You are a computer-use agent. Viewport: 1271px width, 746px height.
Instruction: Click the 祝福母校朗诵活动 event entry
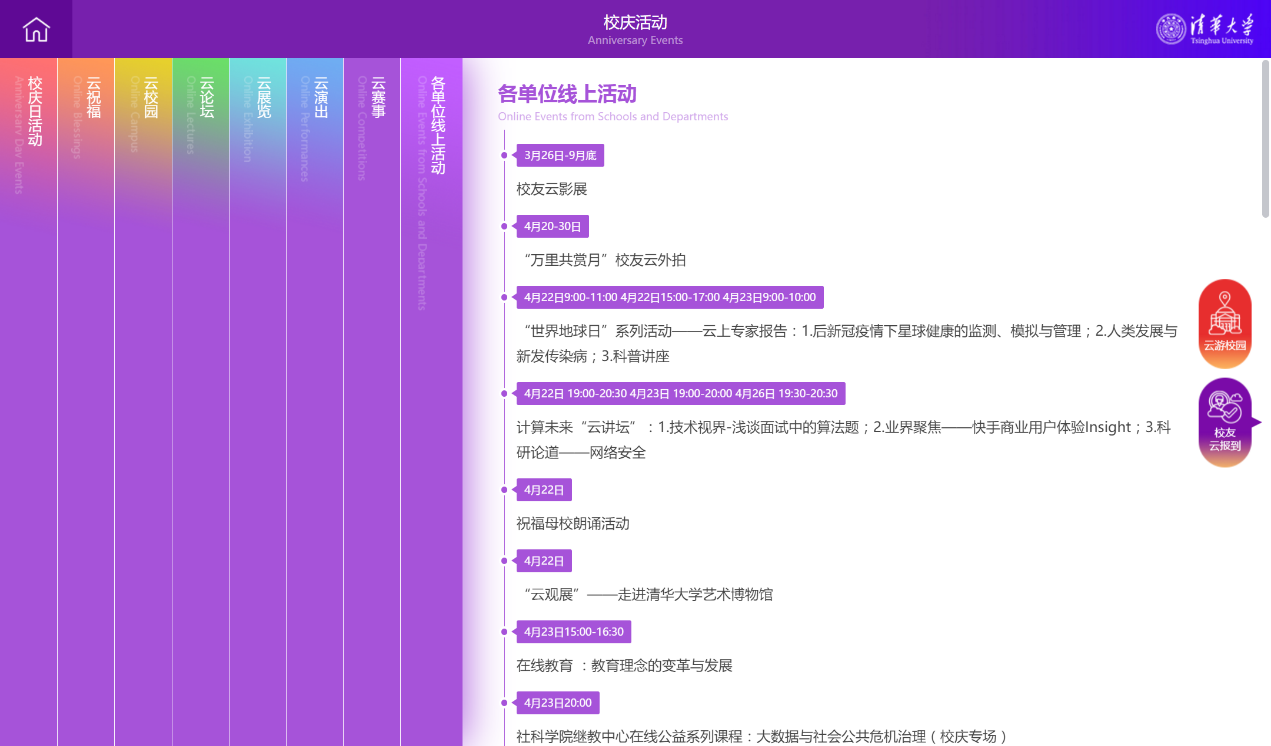(572, 524)
